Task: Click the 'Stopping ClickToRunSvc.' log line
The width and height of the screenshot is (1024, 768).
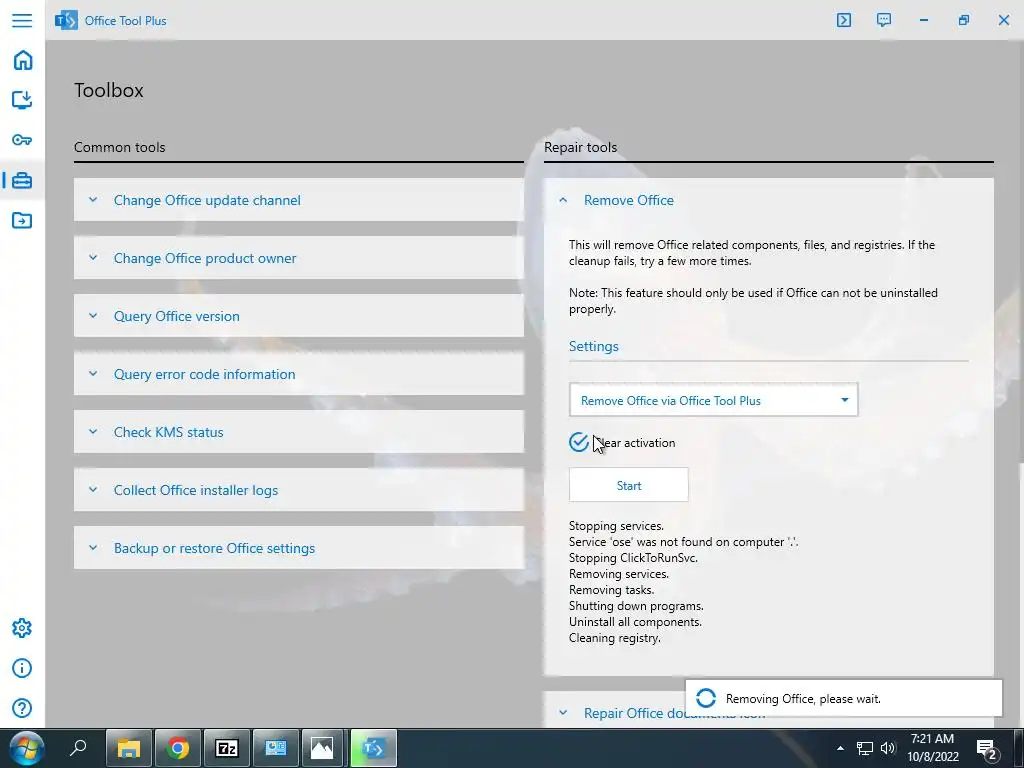Action: click(633, 558)
